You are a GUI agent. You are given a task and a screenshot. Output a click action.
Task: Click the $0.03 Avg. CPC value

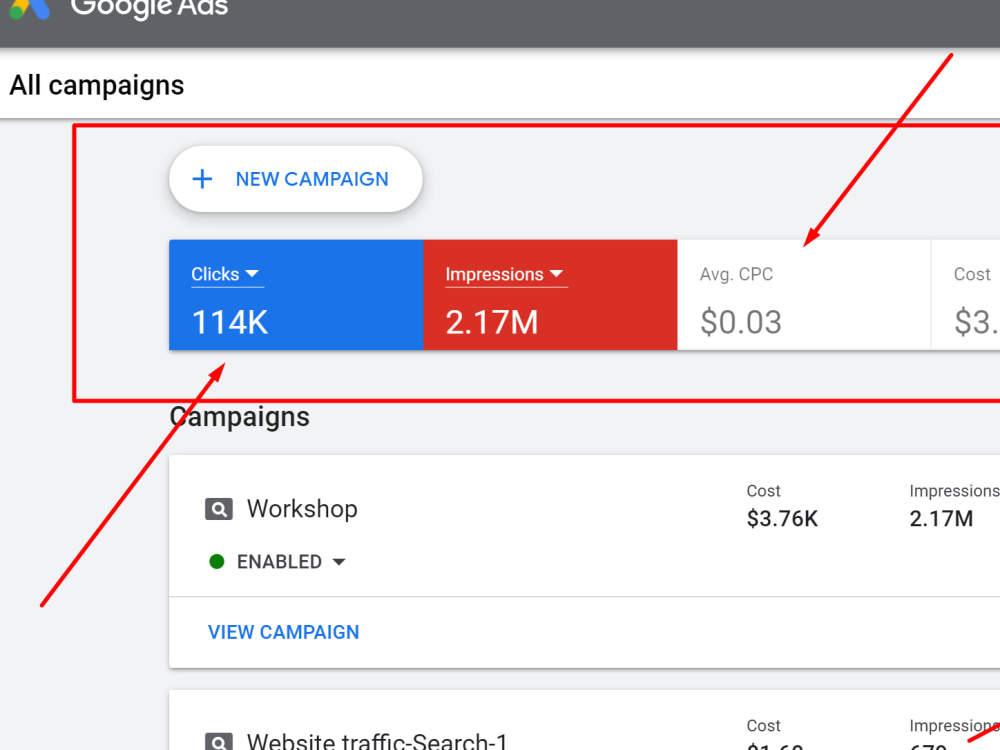[x=741, y=322]
